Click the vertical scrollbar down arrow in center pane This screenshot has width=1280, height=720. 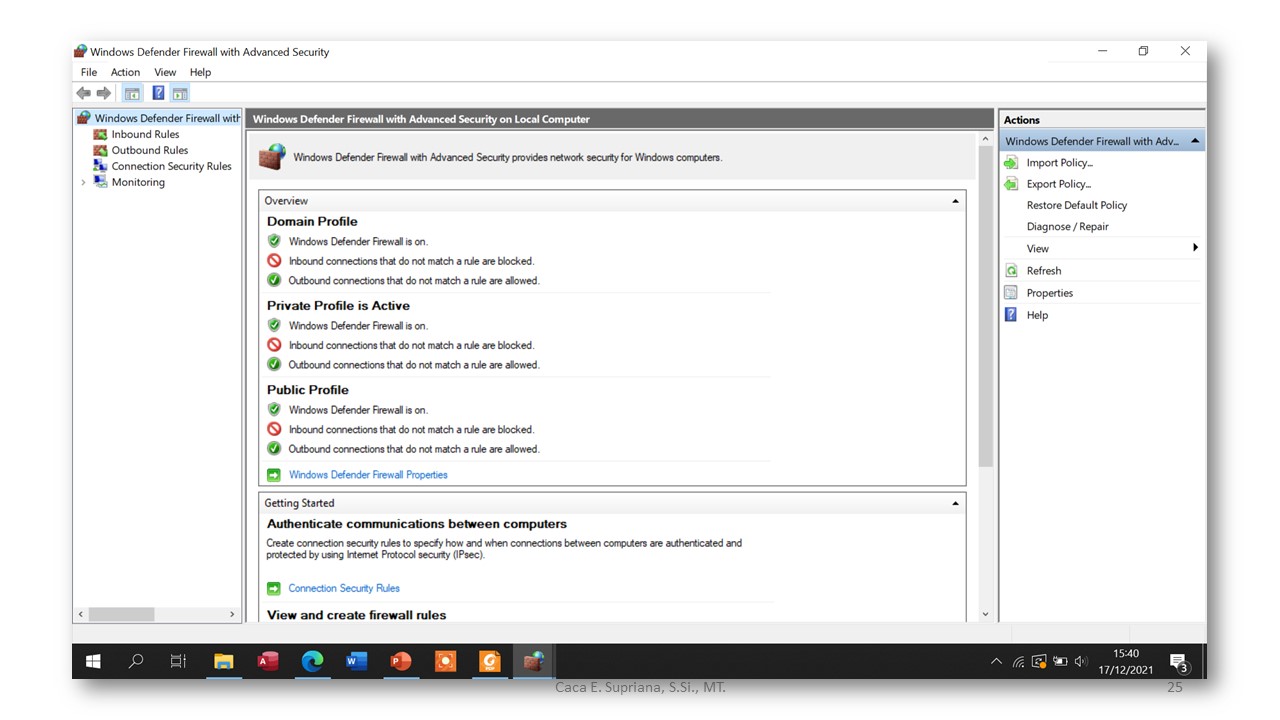(985, 614)
